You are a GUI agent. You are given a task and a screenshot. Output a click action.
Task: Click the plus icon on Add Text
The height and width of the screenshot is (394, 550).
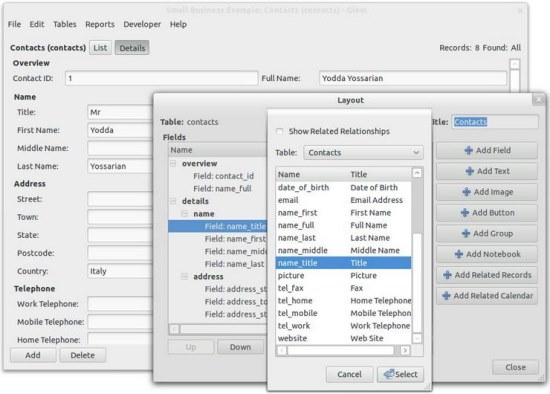470,171
